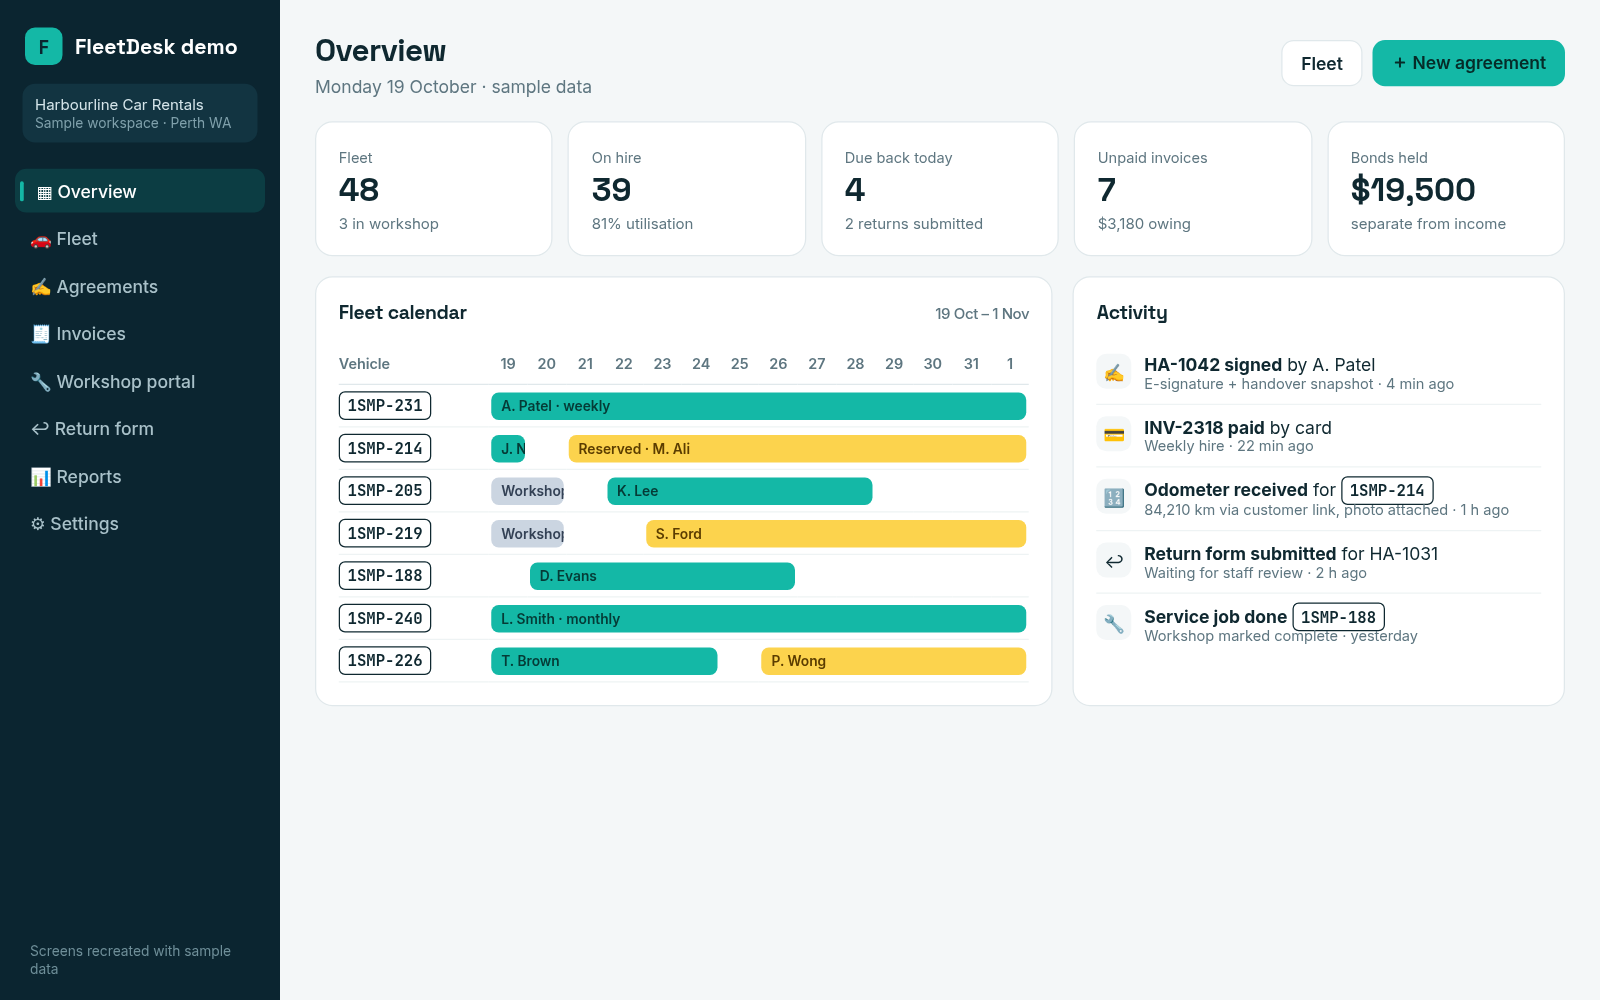Select the Workshop block on 1SMP-205 row
Screen dimensions: 1600x1000
527,491
